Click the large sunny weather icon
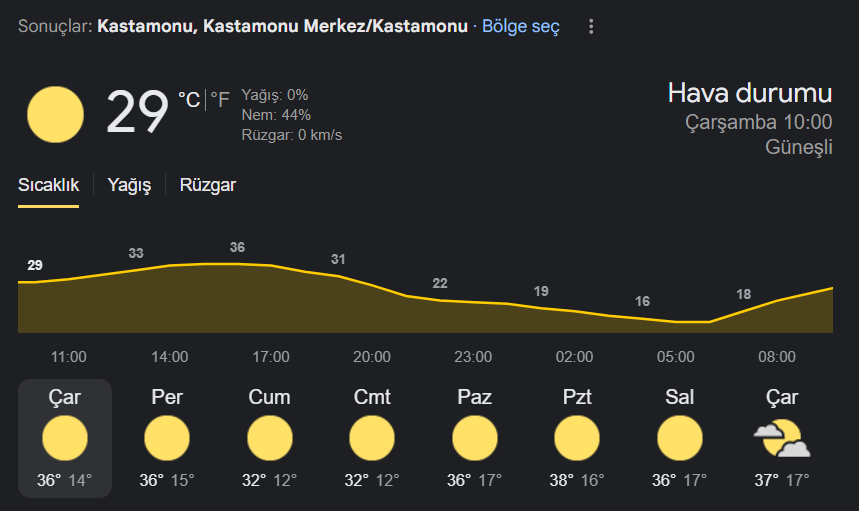 [x=55, y=114]
